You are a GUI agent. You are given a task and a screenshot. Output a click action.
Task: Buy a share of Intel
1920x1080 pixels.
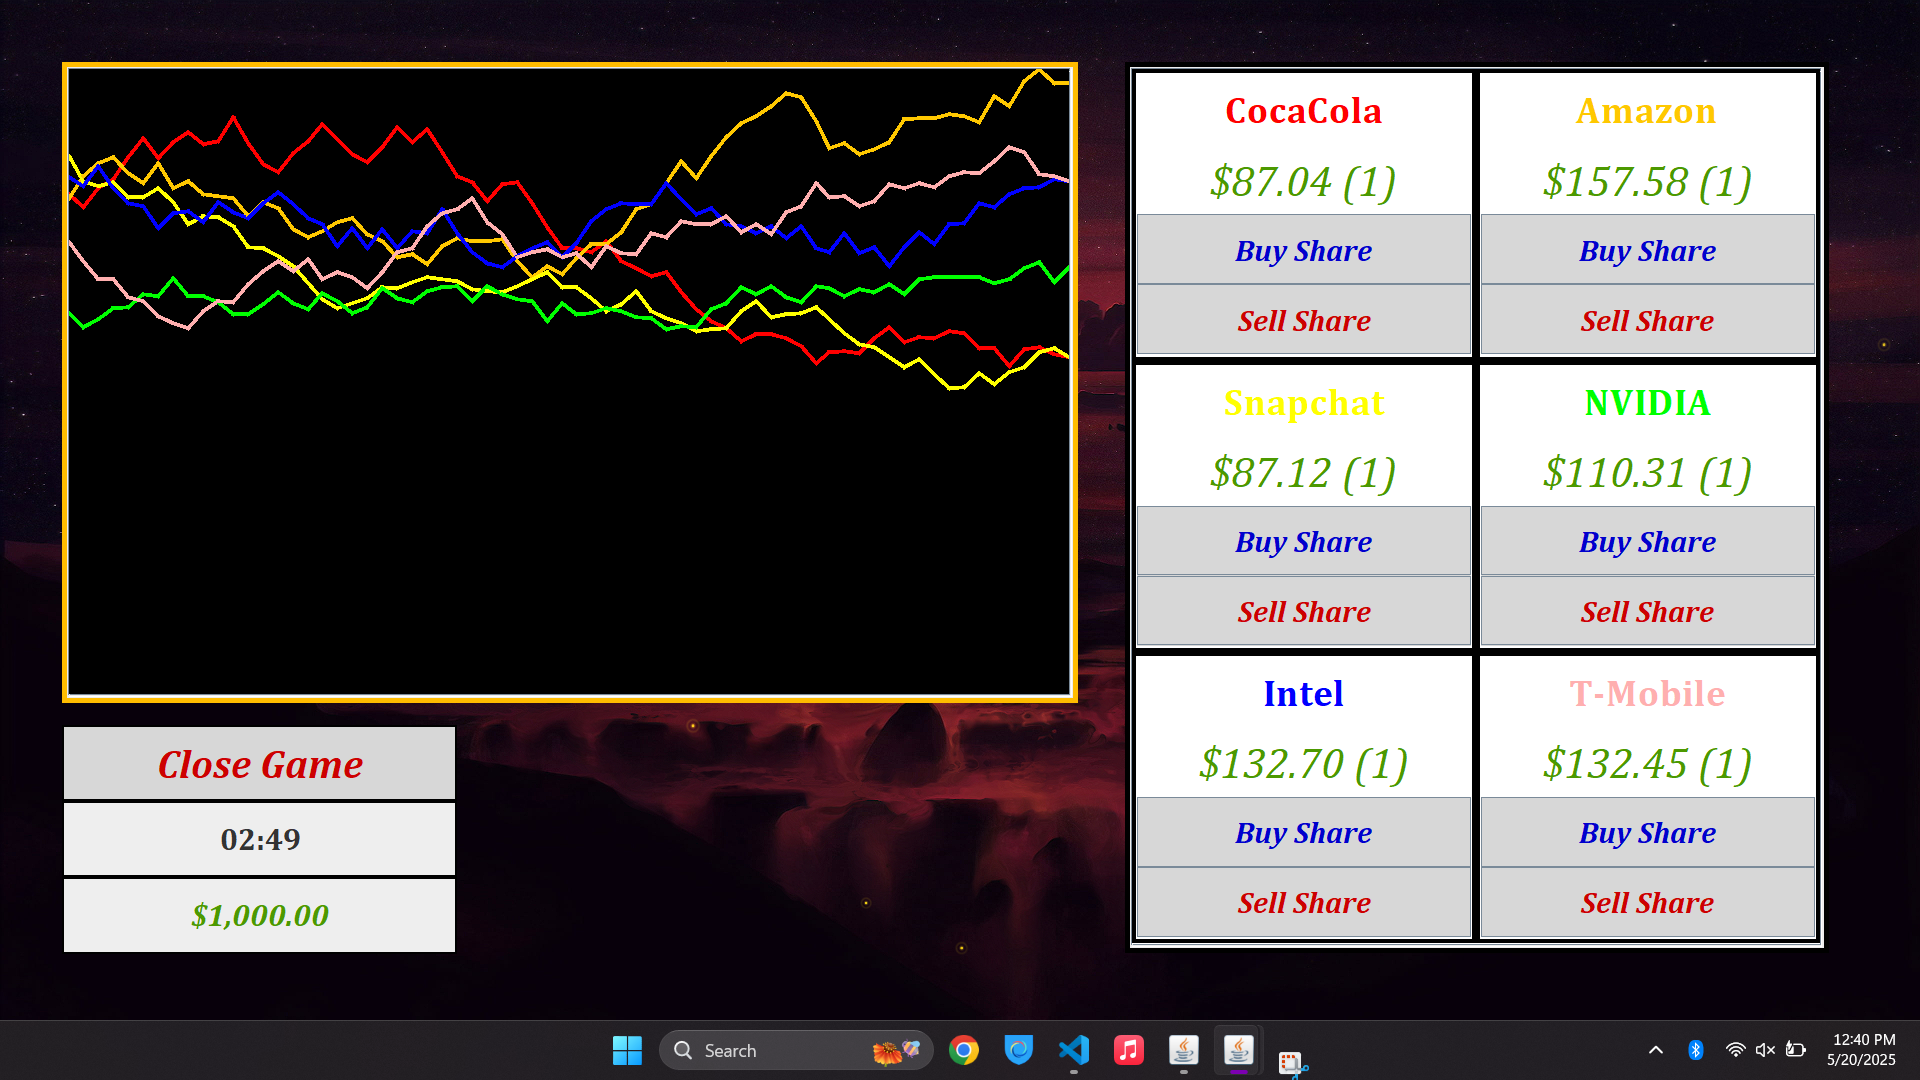pyautogui.click(x=1303, y=832)
